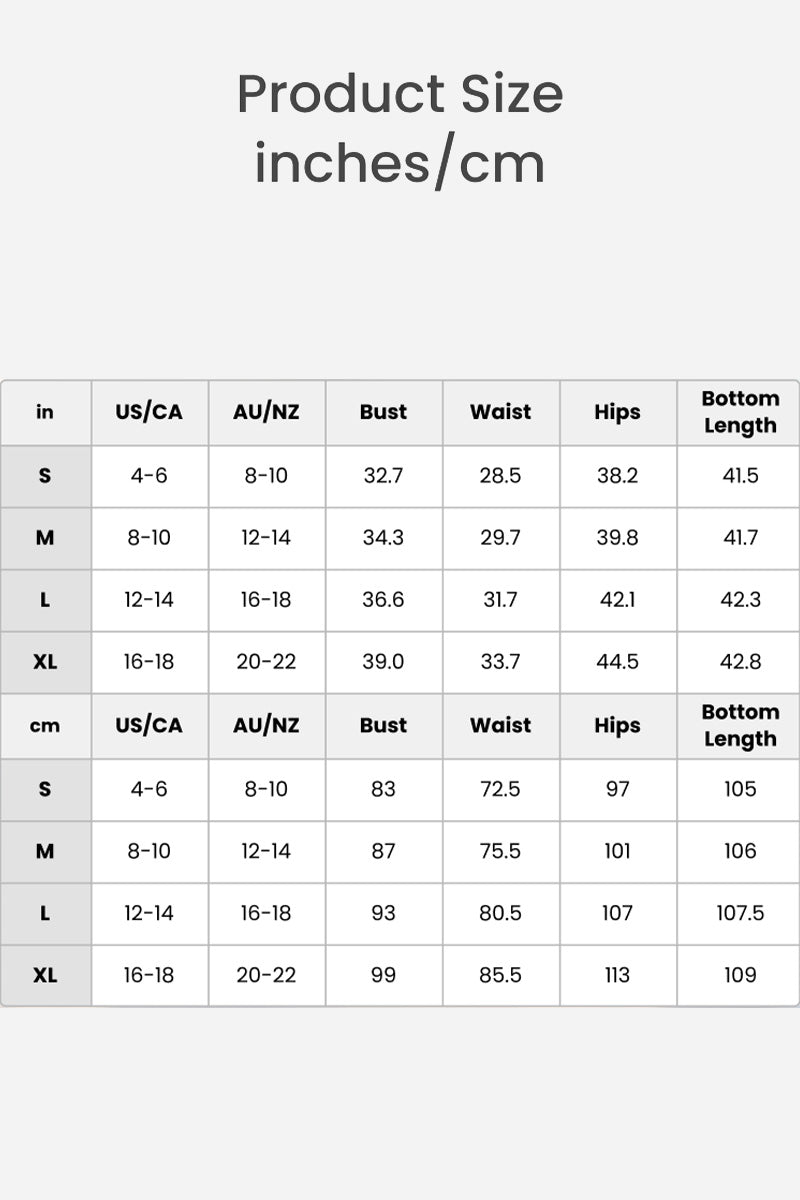Click the 99 bust value cell
The image size is (800, 1200).
pyautogui.click(x=383, y=975)
